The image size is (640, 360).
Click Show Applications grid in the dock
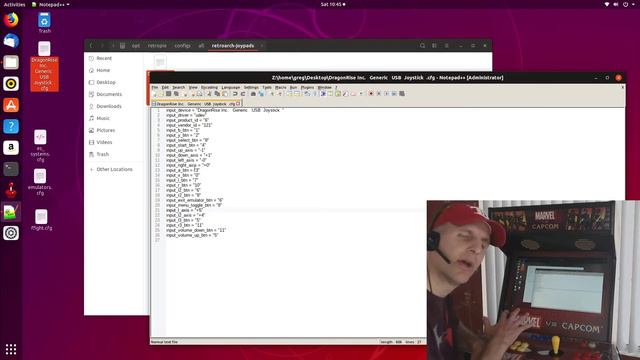coord(11,349)
